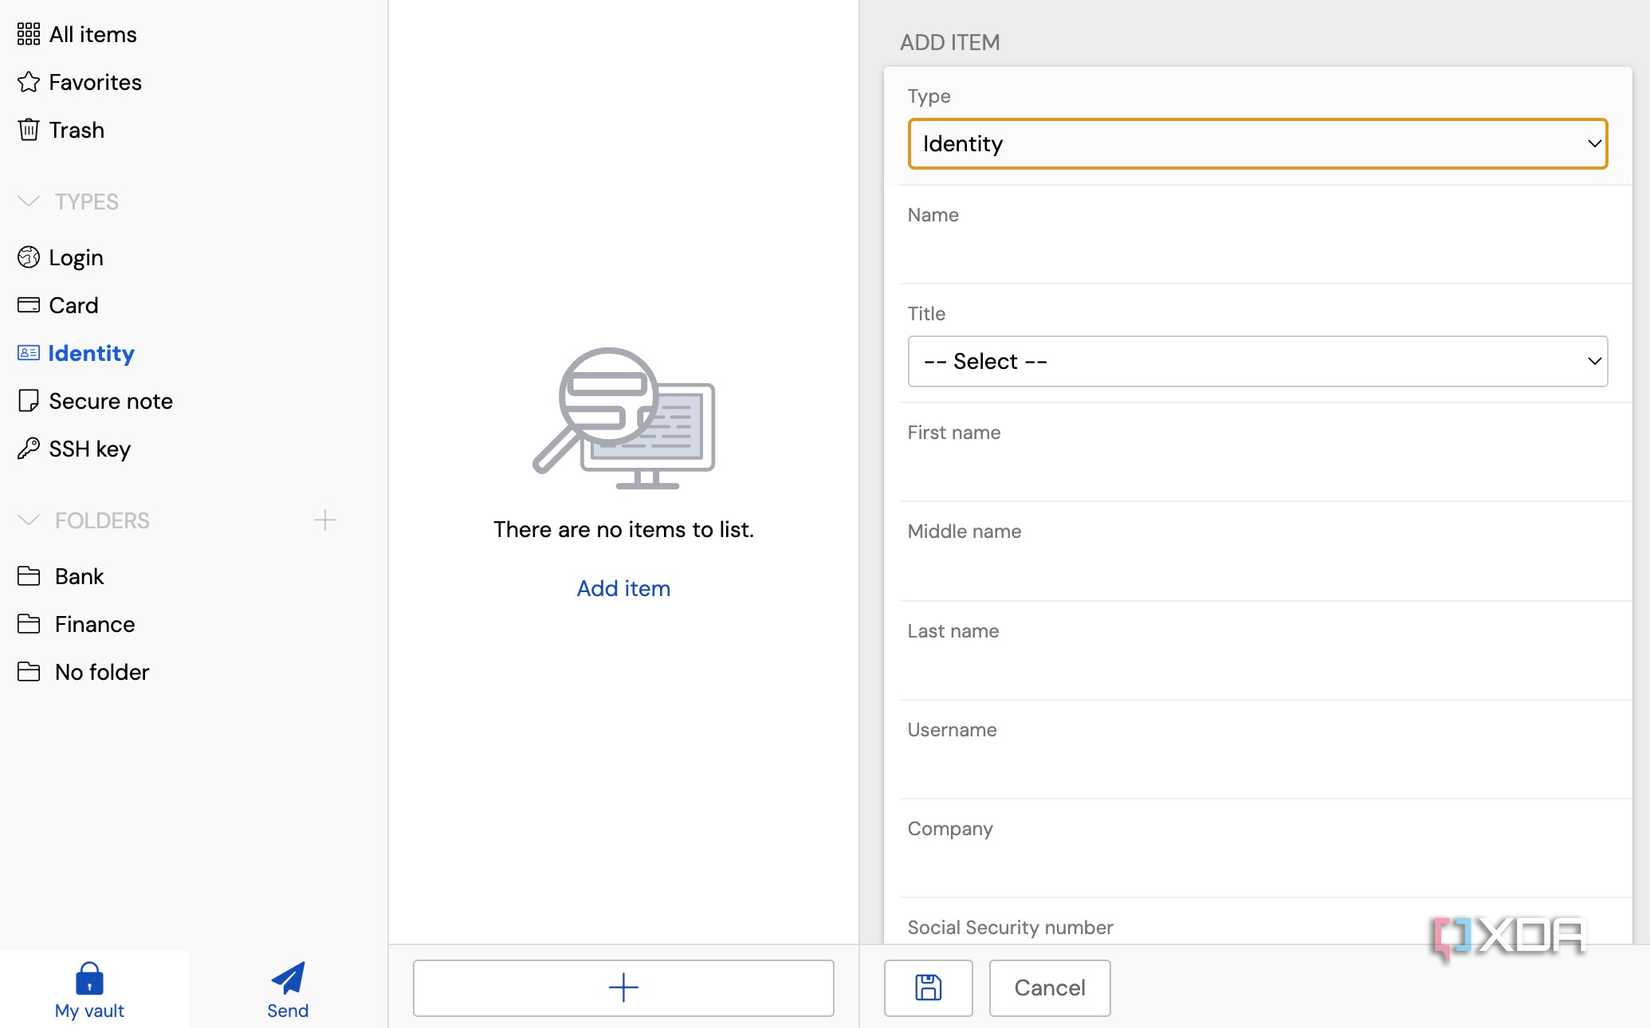Open the Title Select dropdown
Viewport: 1650px width, 1028px height.
(x=1257, y=361)
